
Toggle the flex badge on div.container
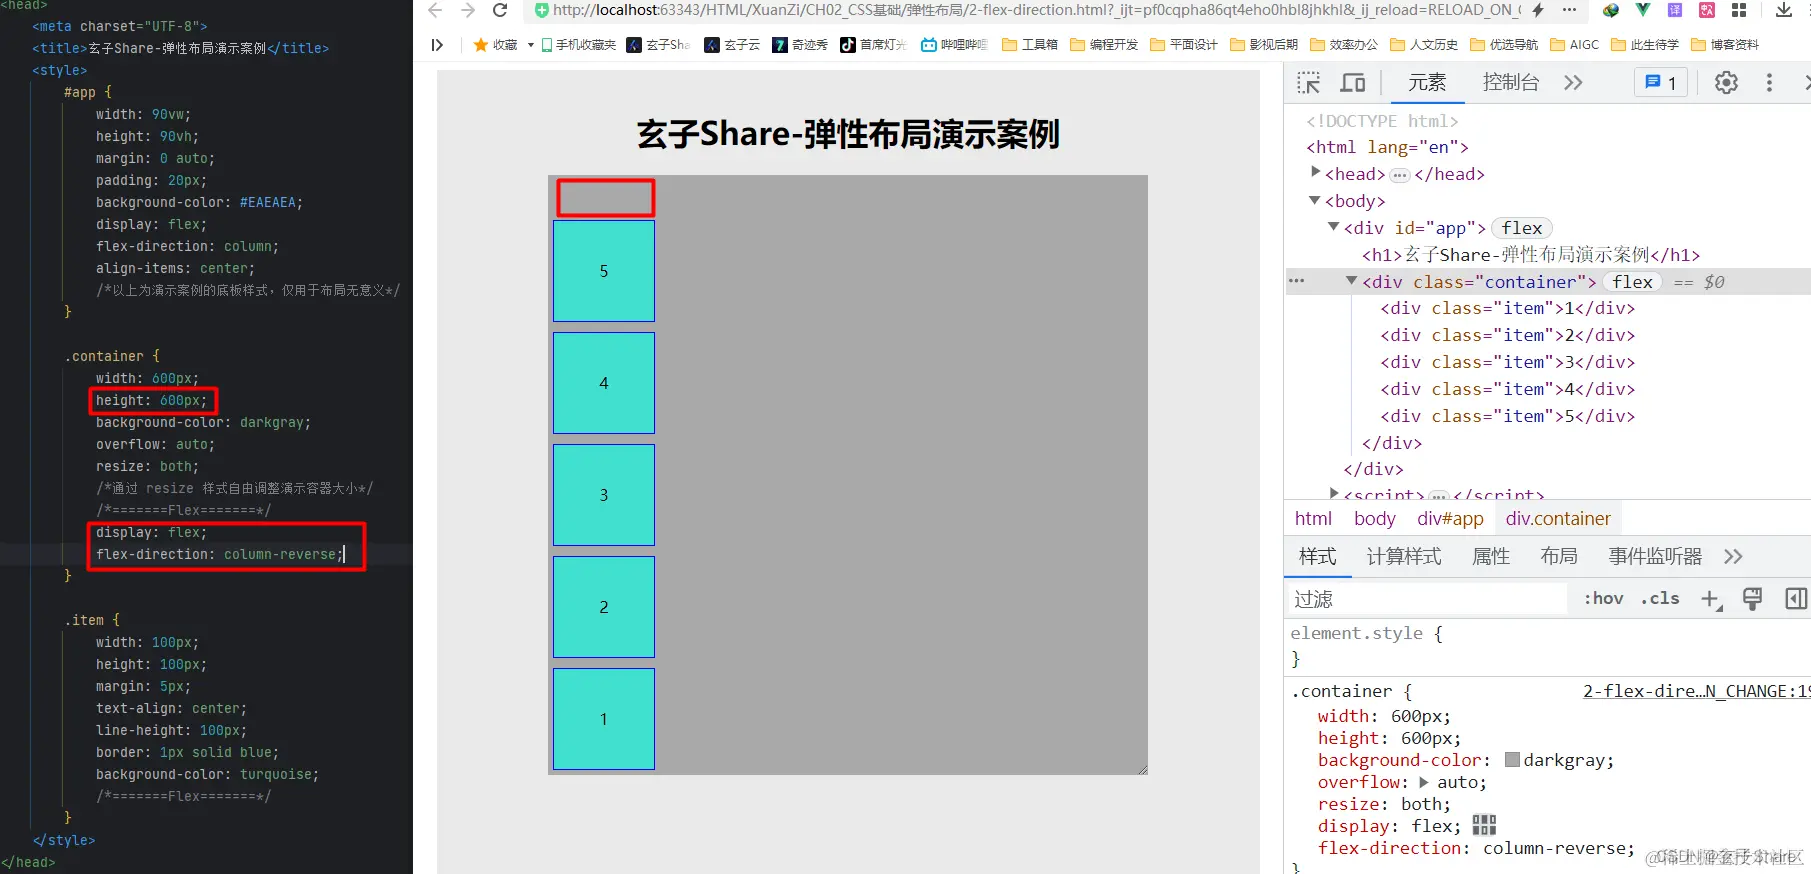click(1632, 282)
